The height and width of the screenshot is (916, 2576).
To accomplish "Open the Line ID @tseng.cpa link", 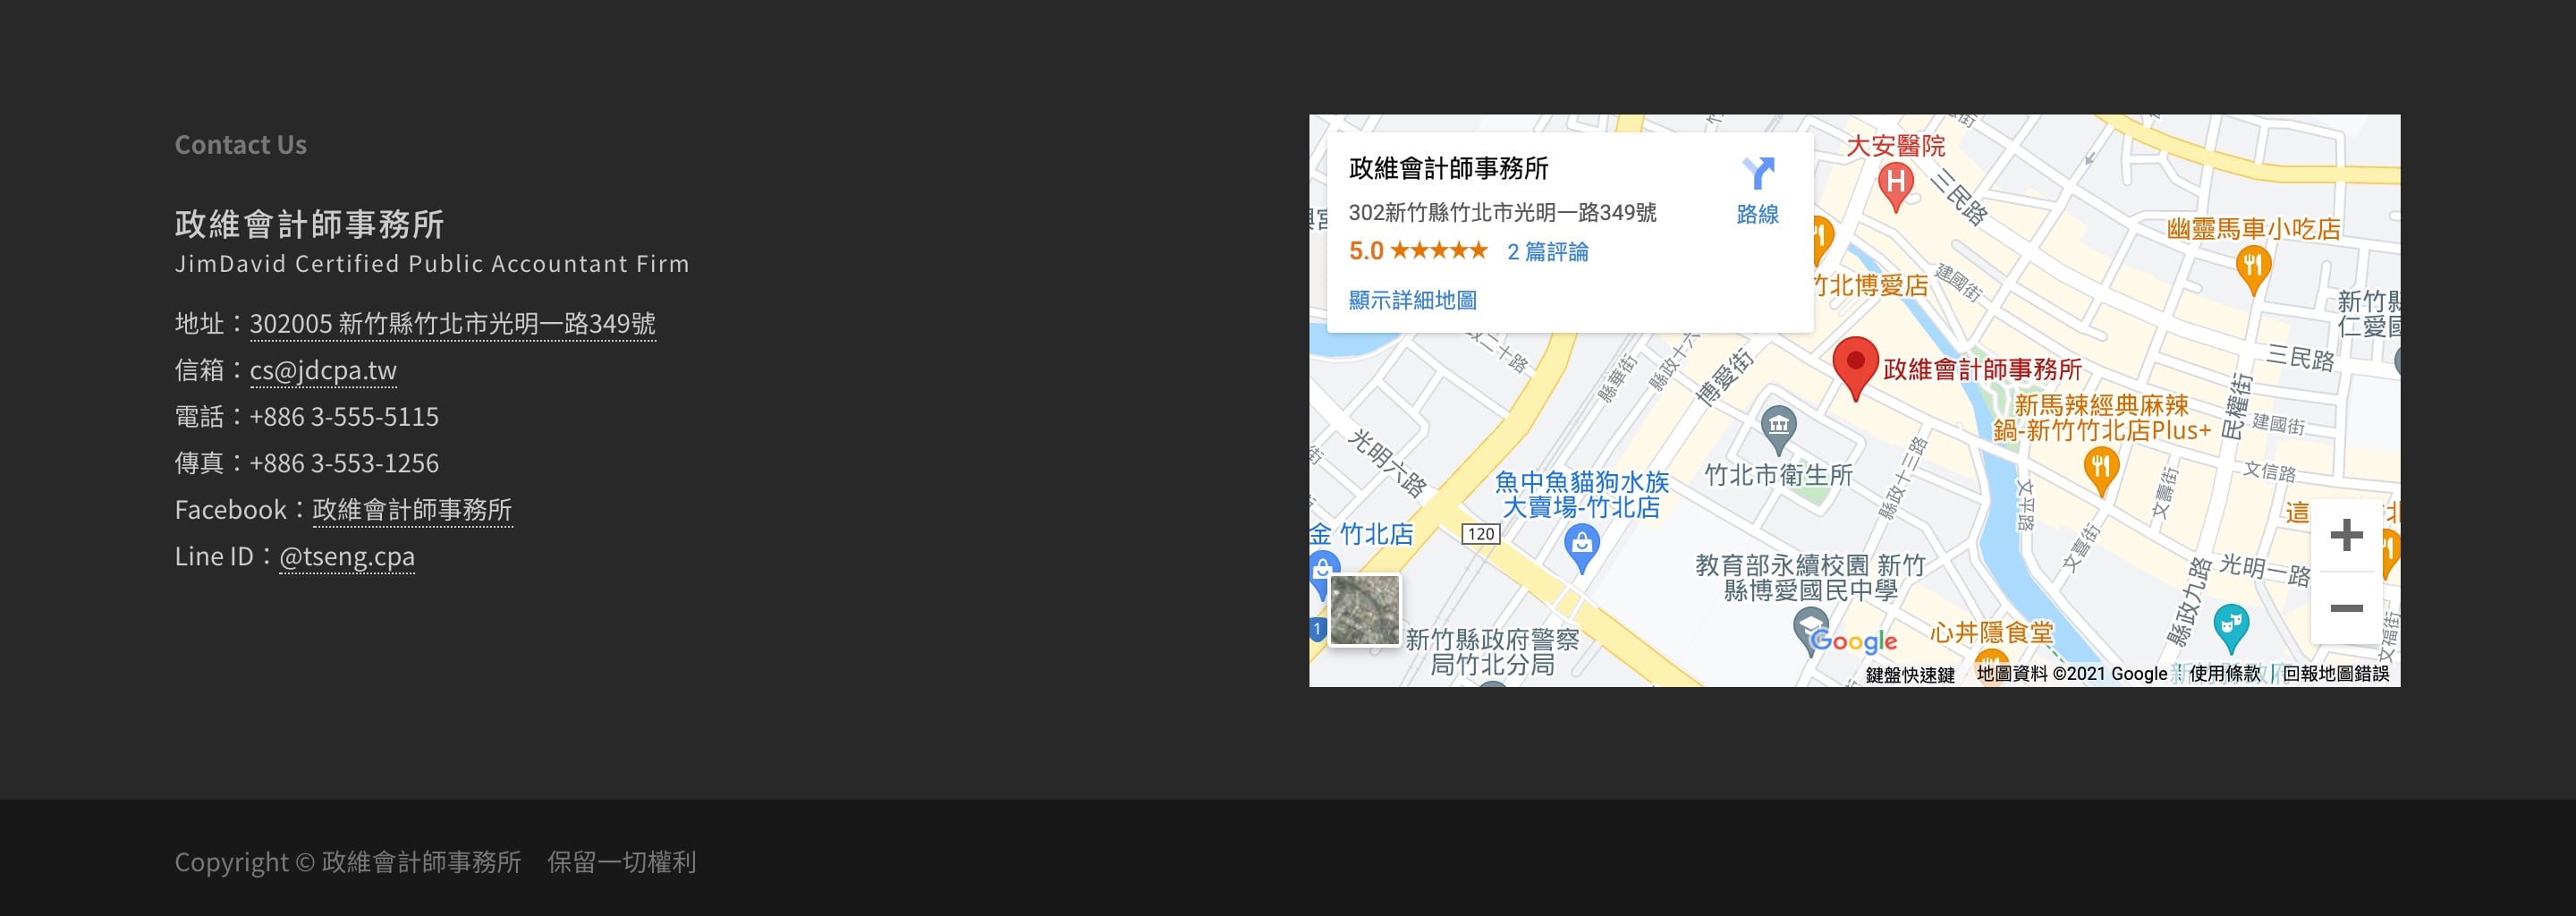I will (346, 557).
